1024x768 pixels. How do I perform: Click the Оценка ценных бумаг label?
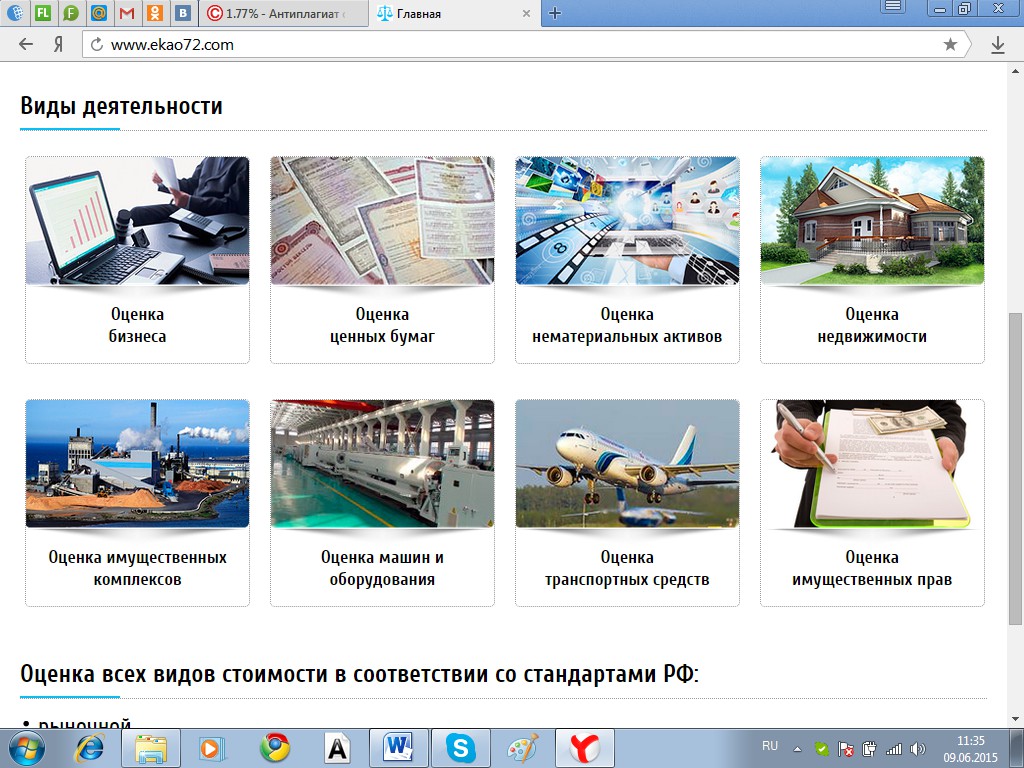tap(382, 325)
